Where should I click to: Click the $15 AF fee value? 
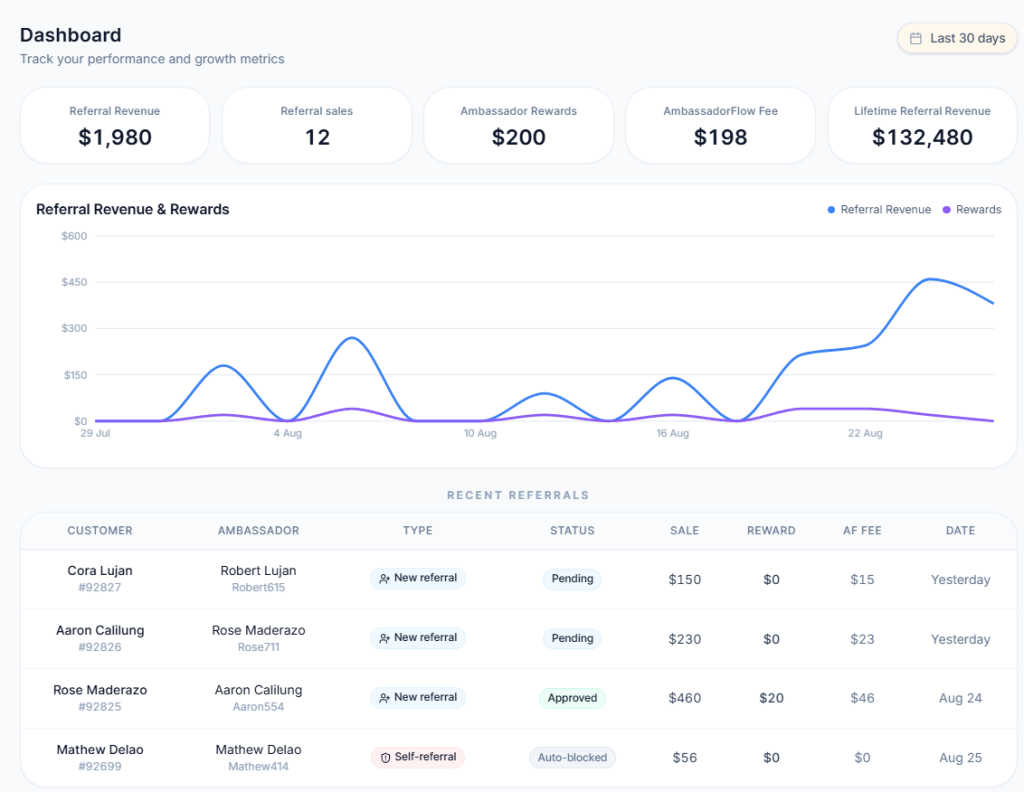[862, 579]
